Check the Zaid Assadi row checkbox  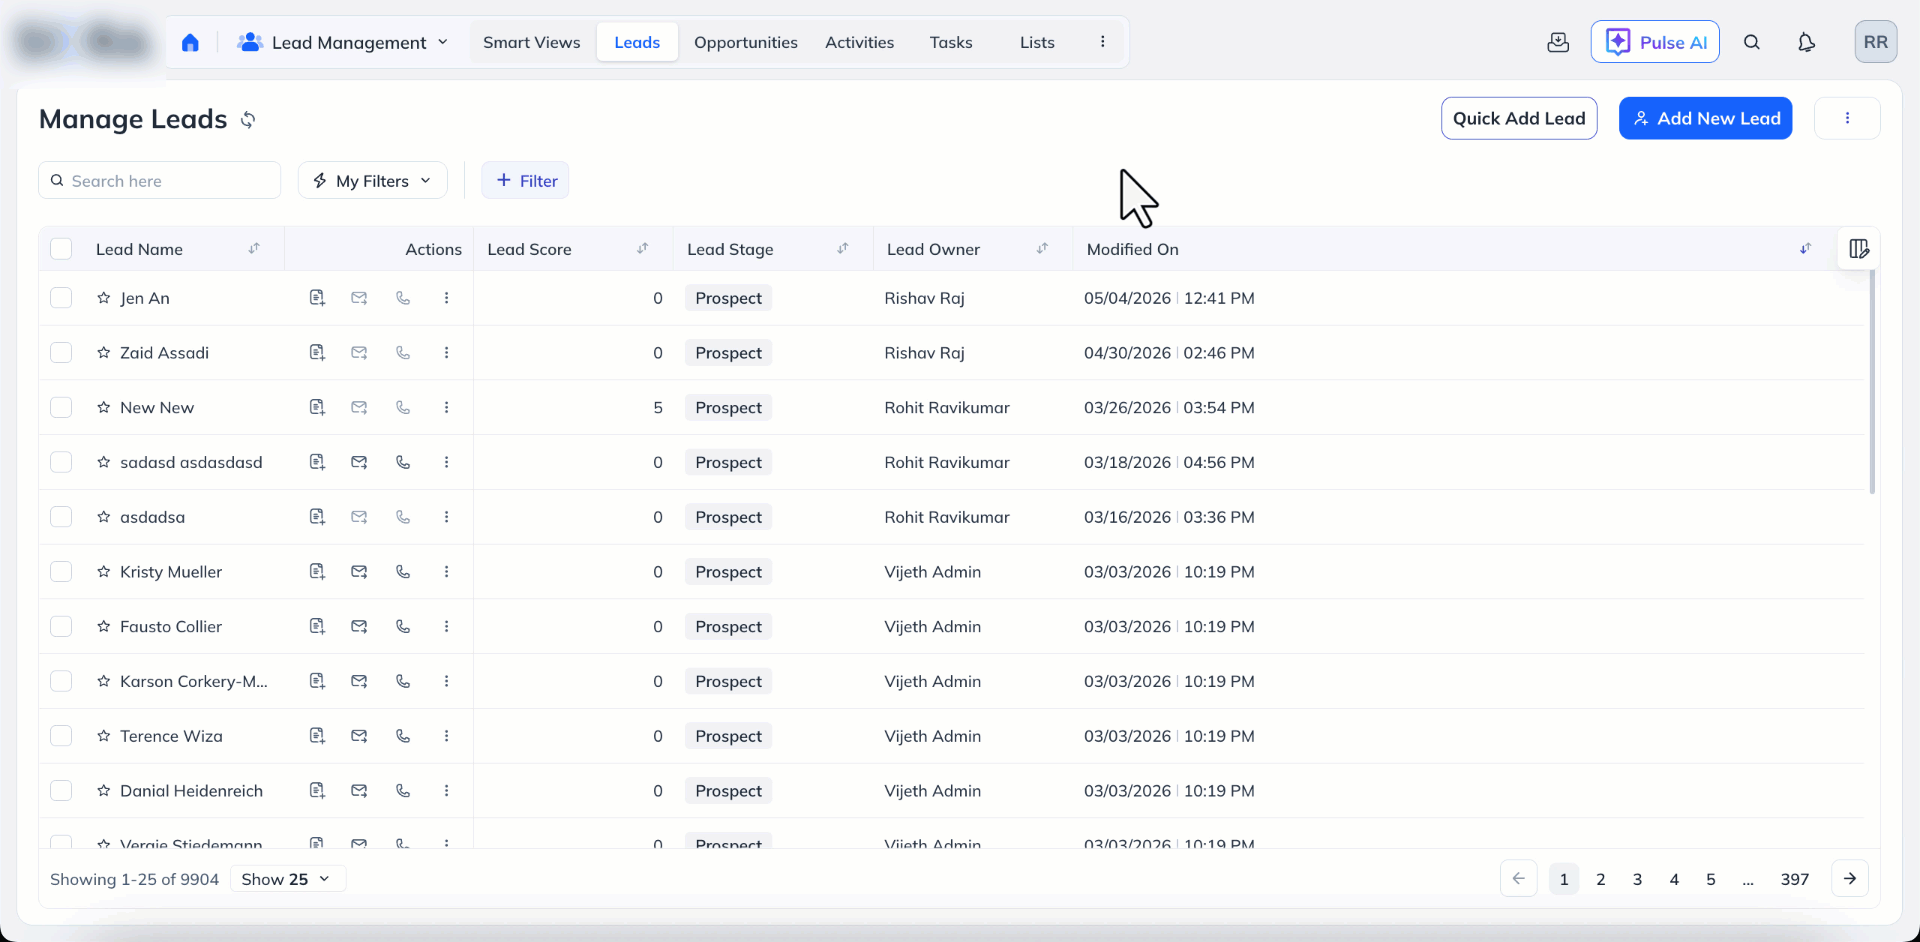[x=61, y=353]
